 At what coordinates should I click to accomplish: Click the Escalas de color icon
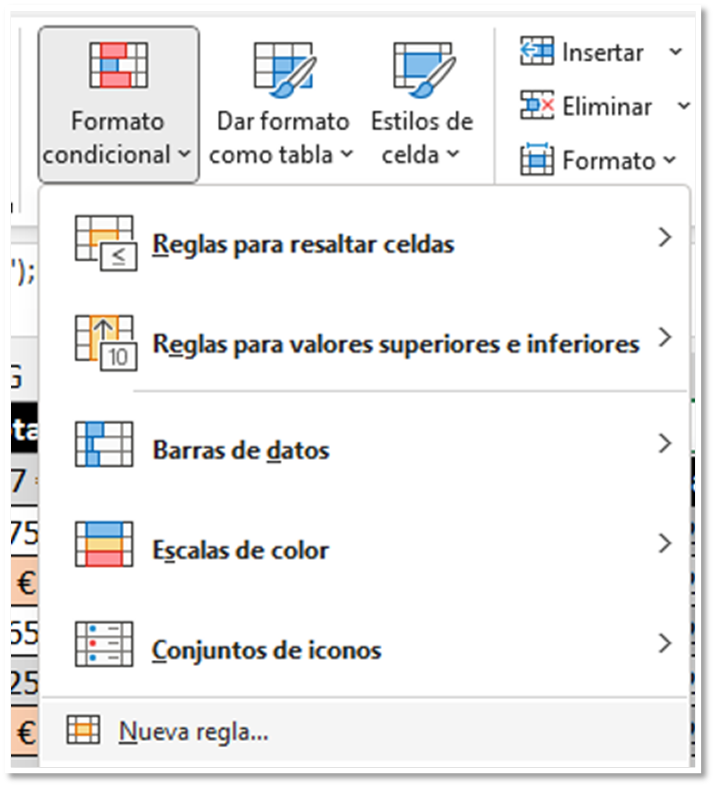[x=104, y=544]
